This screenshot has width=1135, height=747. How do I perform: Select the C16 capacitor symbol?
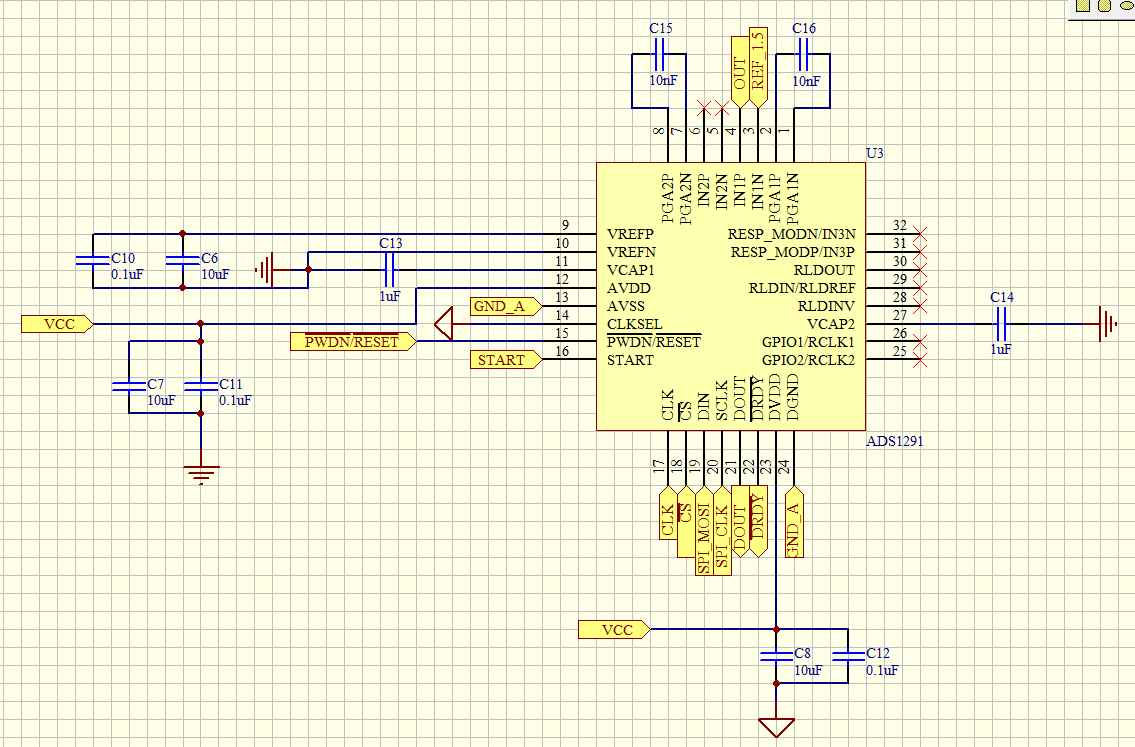803,54
